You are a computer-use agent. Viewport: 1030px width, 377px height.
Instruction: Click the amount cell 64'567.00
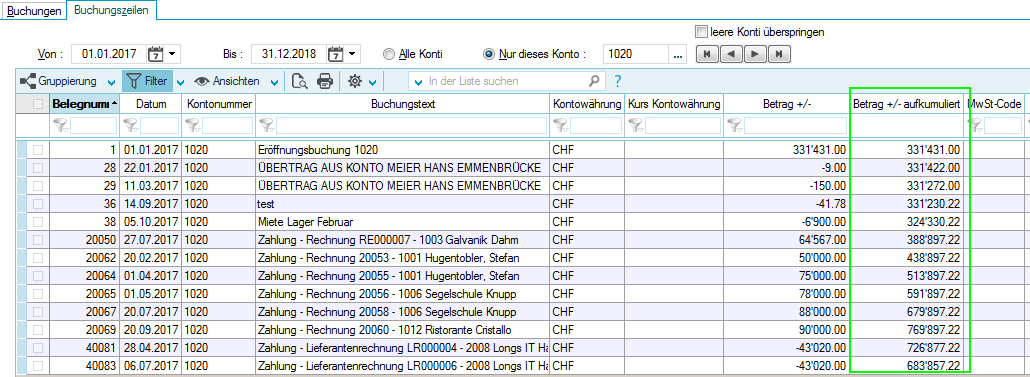tap(787, 239)
